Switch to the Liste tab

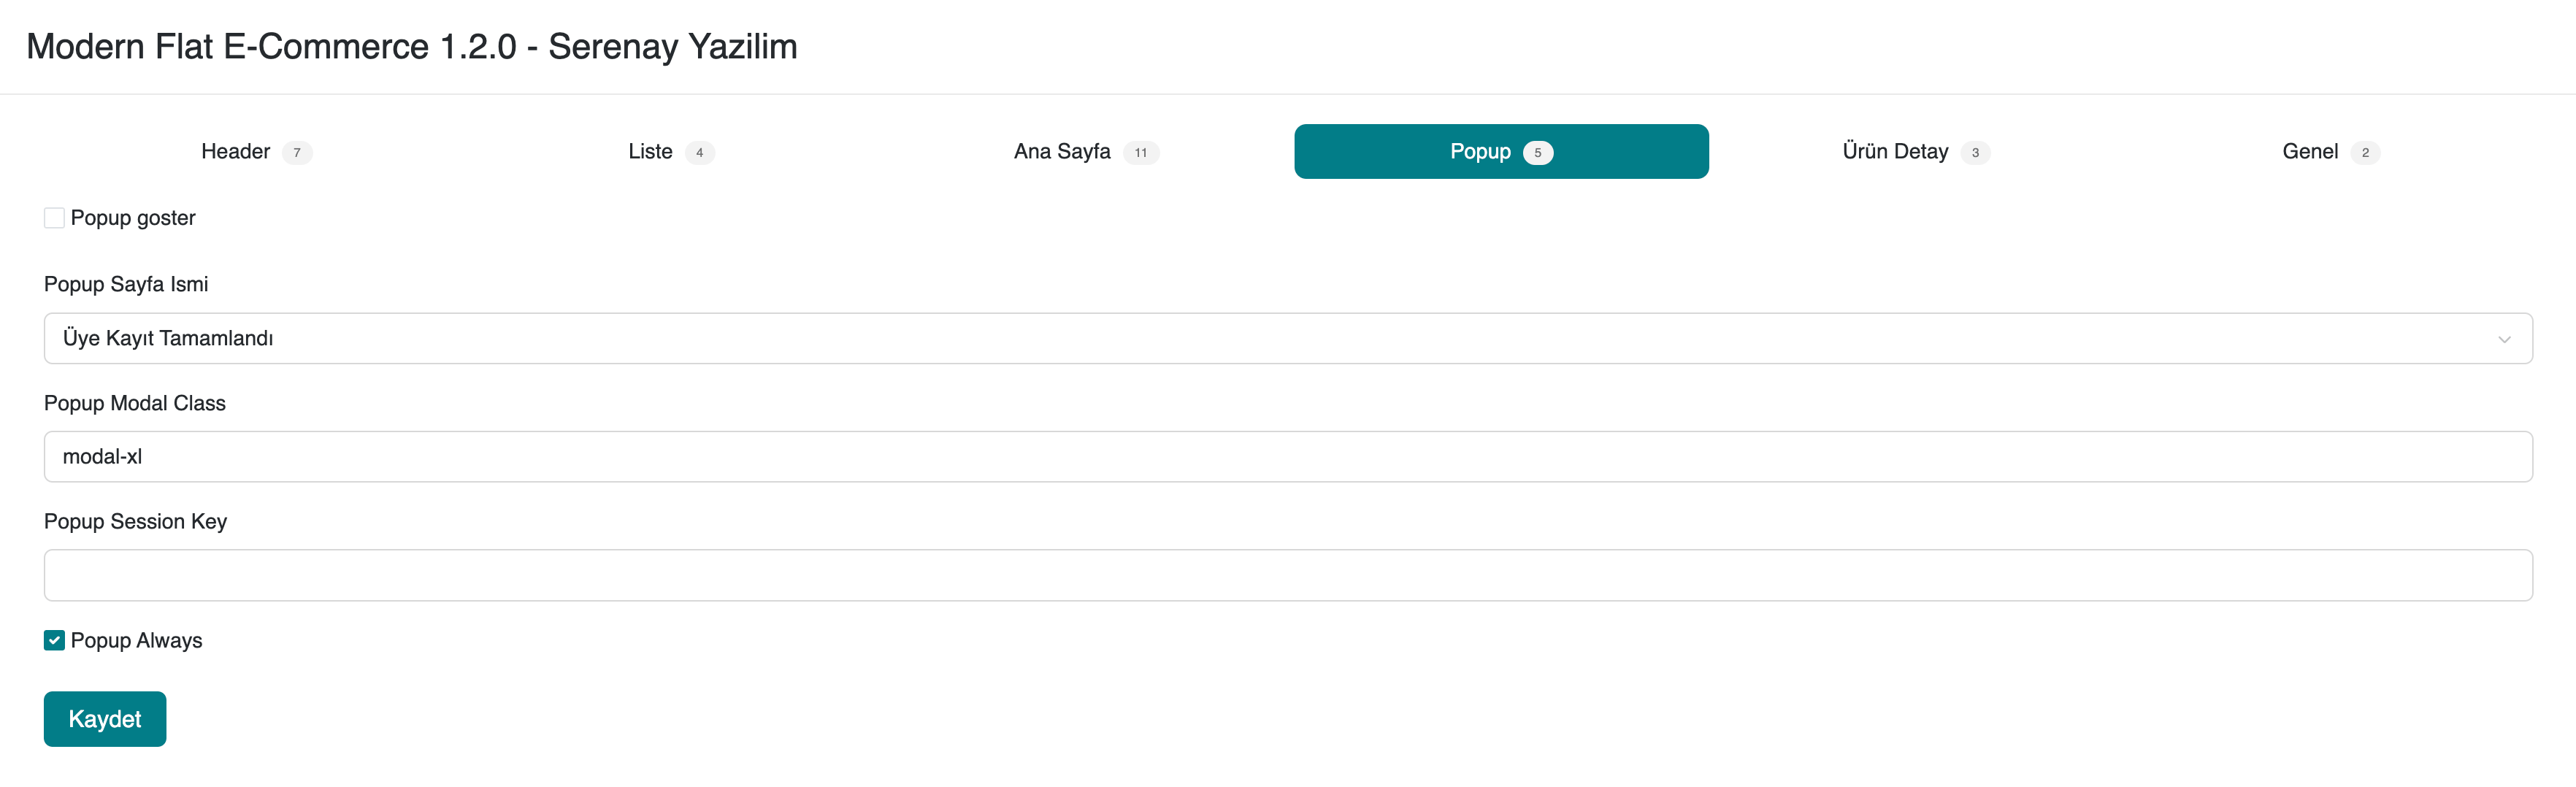[x=650, y=152]
